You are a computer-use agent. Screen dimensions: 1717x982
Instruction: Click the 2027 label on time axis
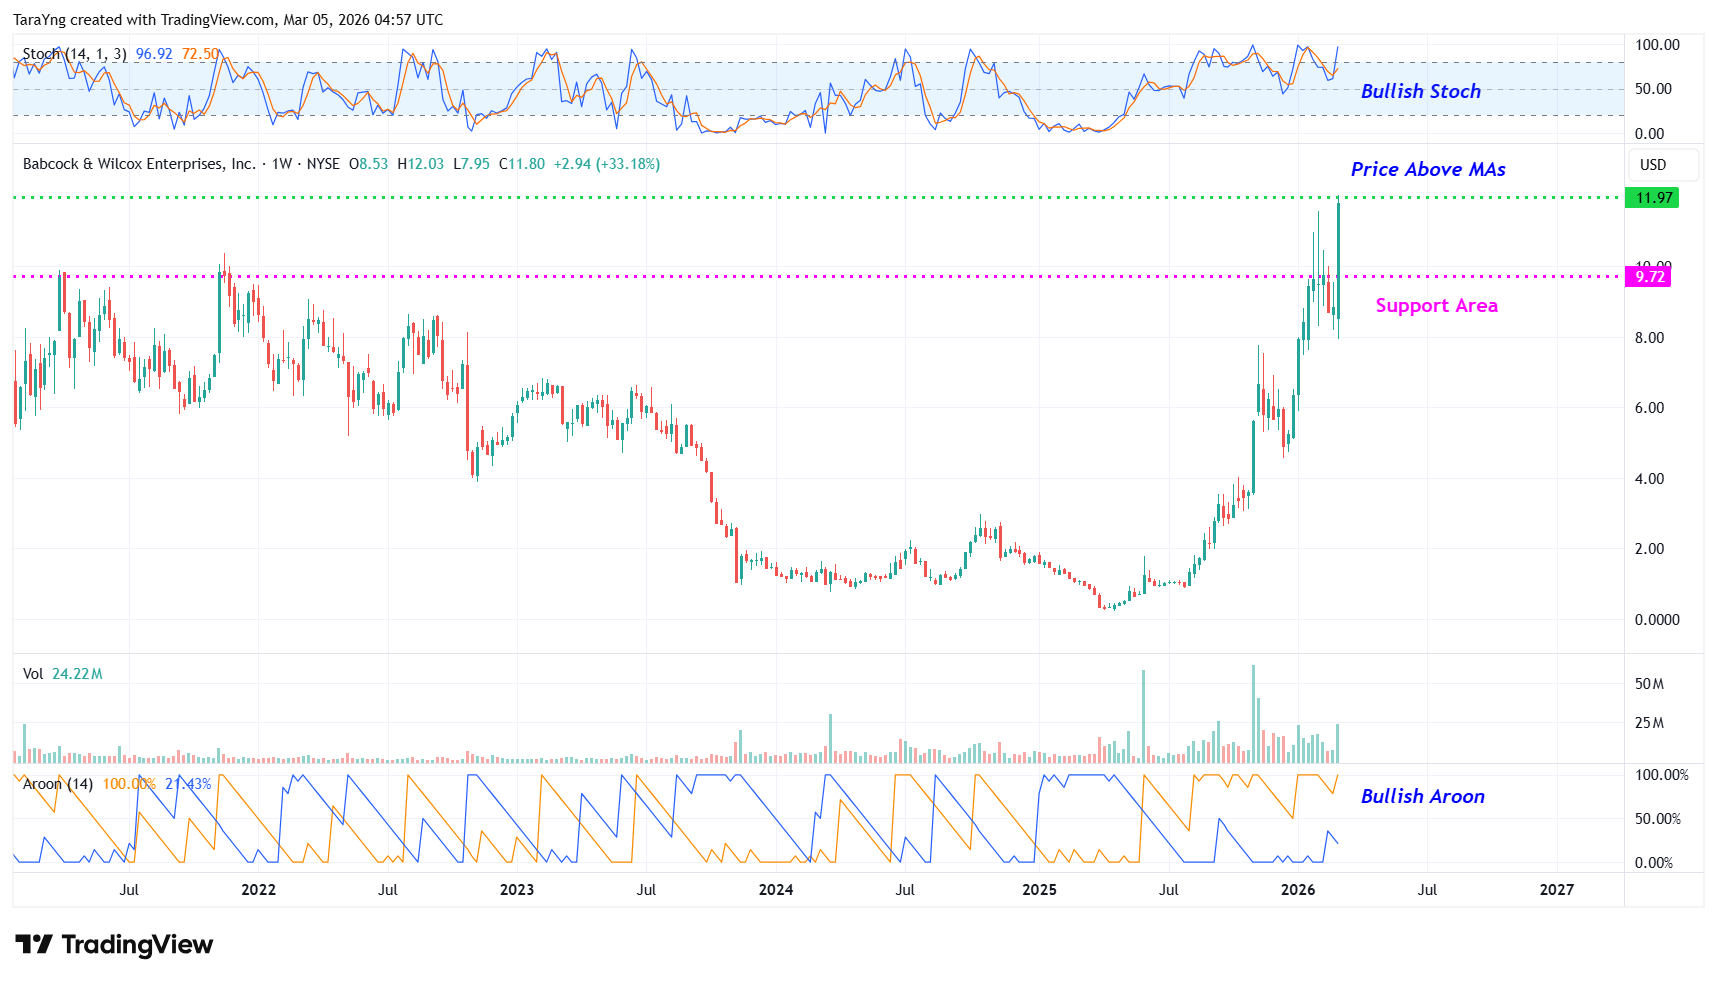(1556, 890)
